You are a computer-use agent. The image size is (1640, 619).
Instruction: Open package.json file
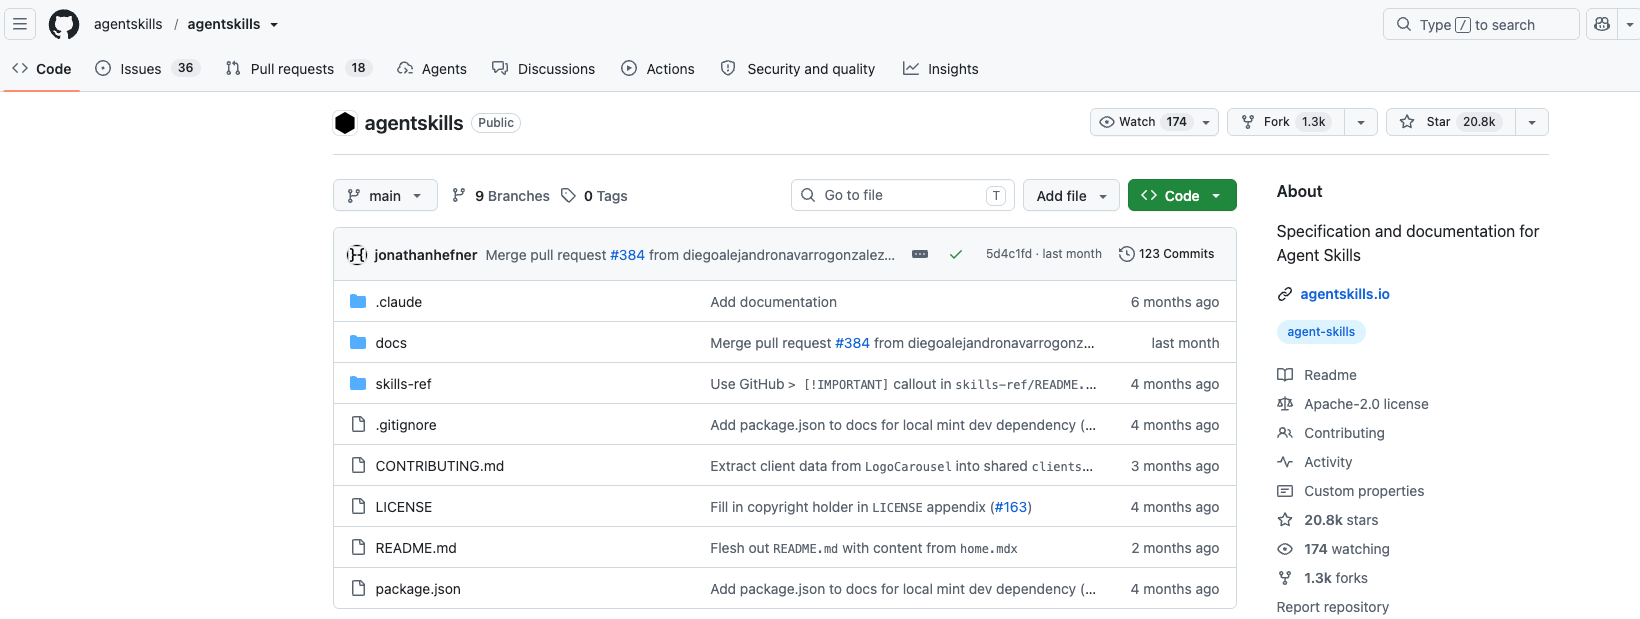coord(418,589)
